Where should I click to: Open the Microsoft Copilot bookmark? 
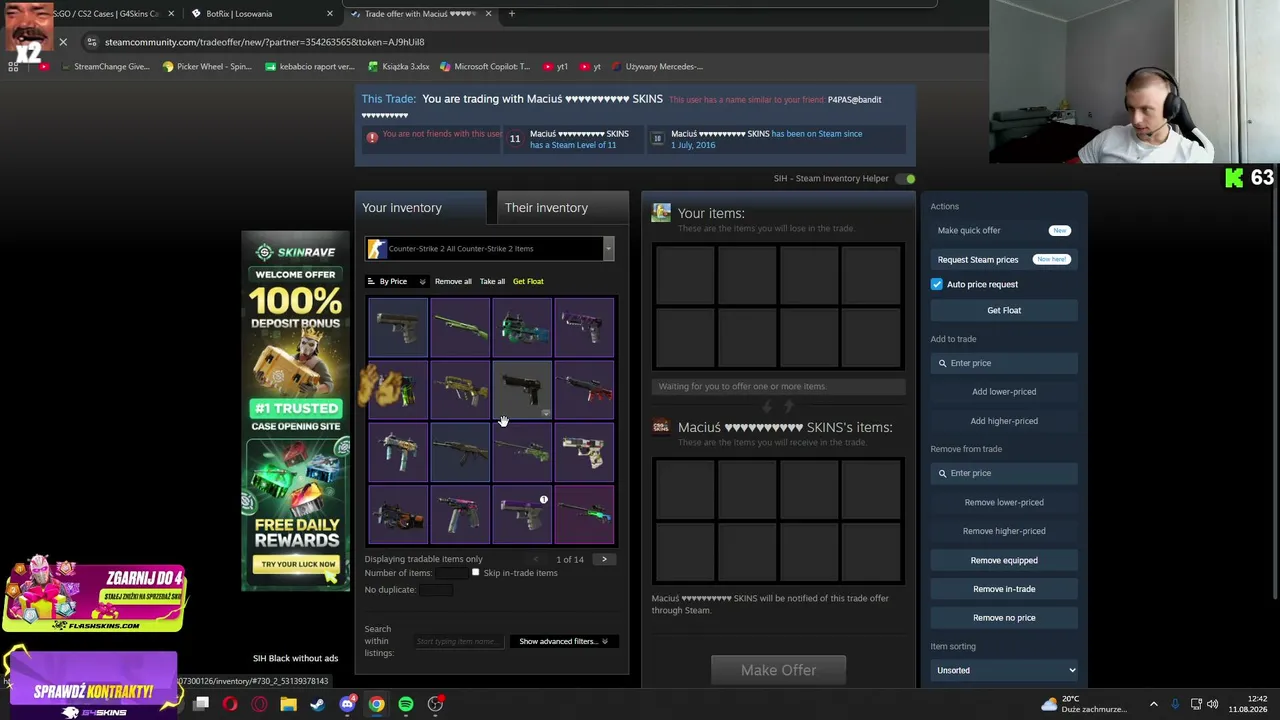484,67
